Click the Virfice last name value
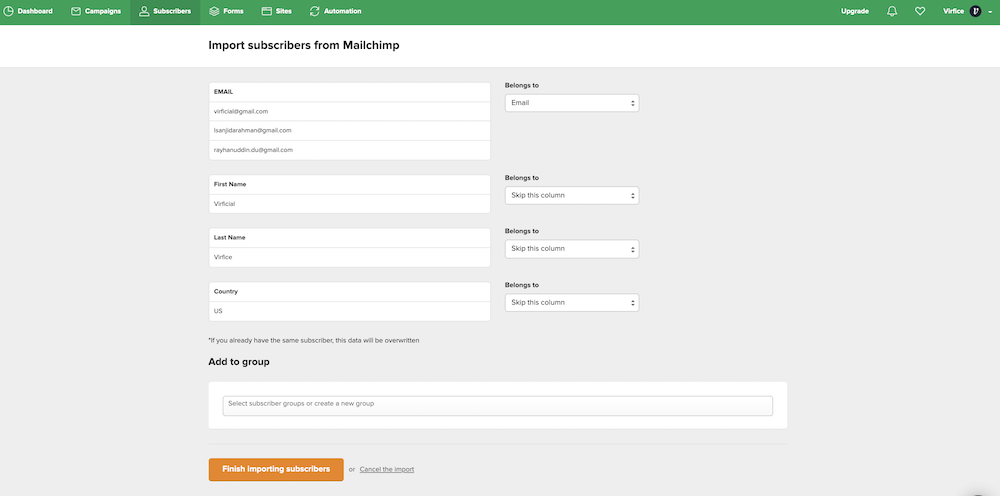Viewport: 1000px width, 496px height. click(x=349, y=257)
